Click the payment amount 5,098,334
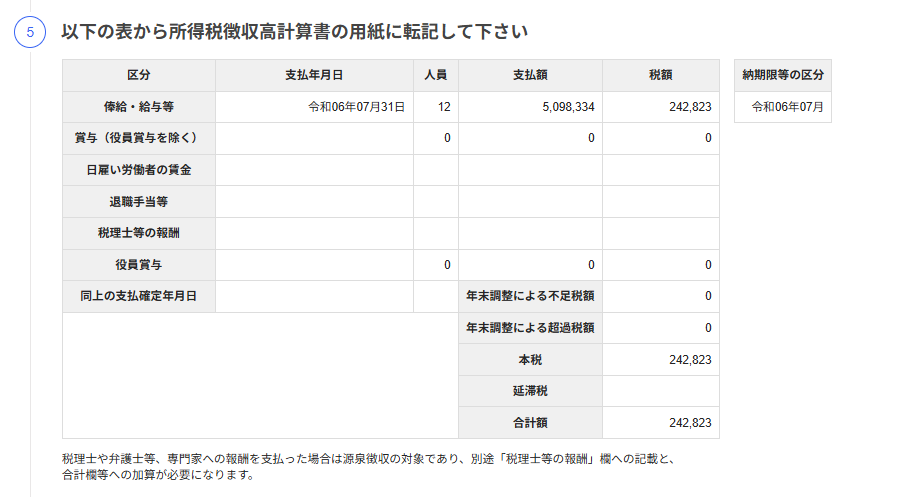Image resolution: width=898 pixels, height=497 pixels. pyautogui.click(x=568, y=107)
